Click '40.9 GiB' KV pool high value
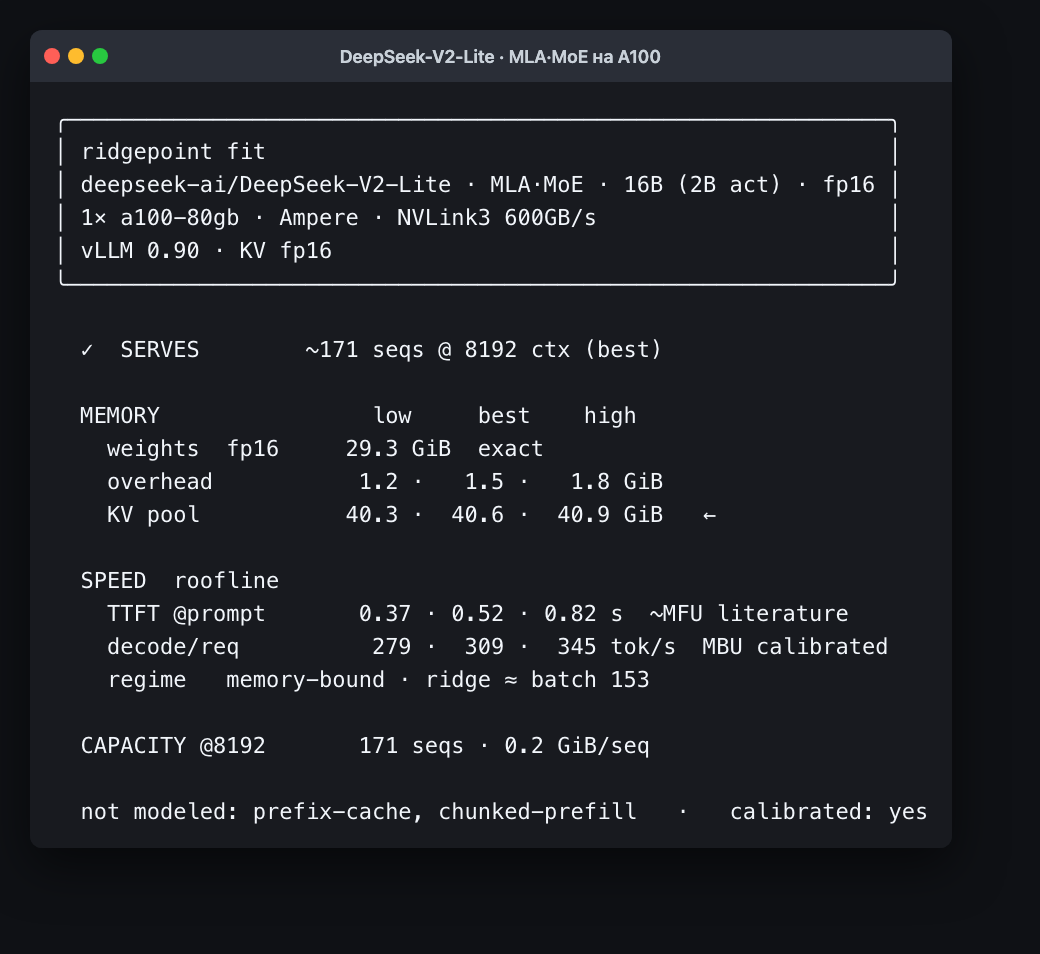This screenshot has height=954, width=1040. coord(610,515)
